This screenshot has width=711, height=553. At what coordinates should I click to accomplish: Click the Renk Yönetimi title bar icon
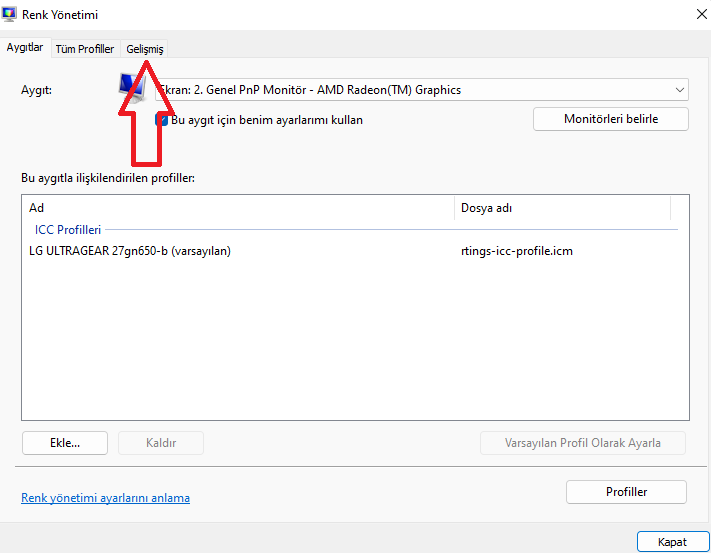[x=9, y=15]
